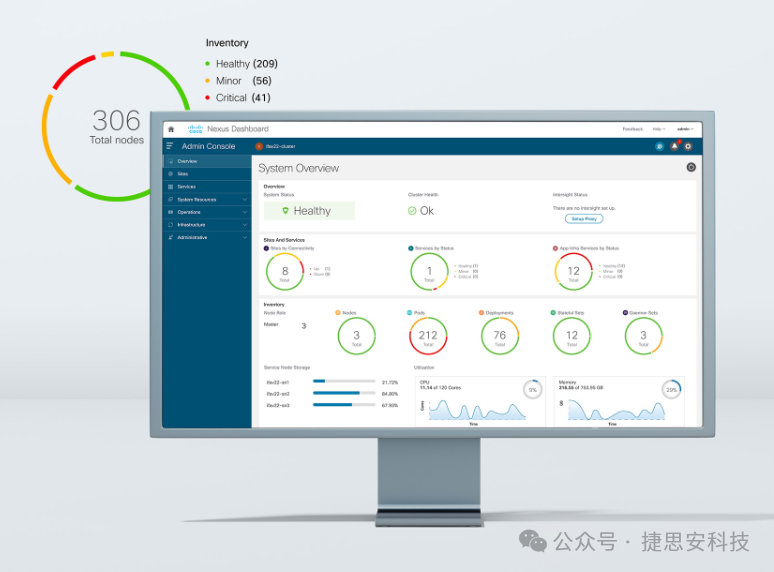The width and height of the screenshot is (774, 572).
Task: Open the notifications bell icon
Action: (674, 146)
